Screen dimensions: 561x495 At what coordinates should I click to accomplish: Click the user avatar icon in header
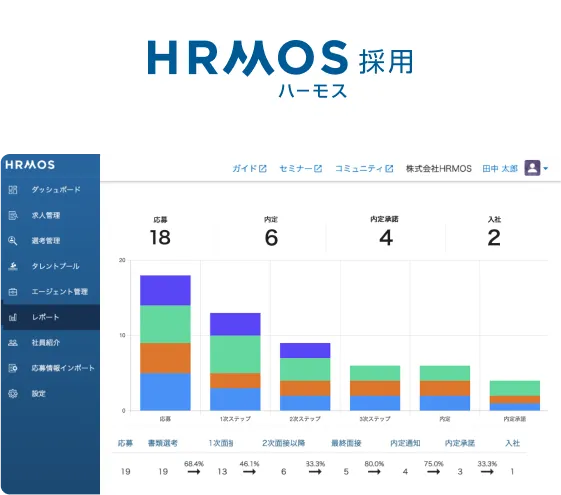[x=532, y=168]
